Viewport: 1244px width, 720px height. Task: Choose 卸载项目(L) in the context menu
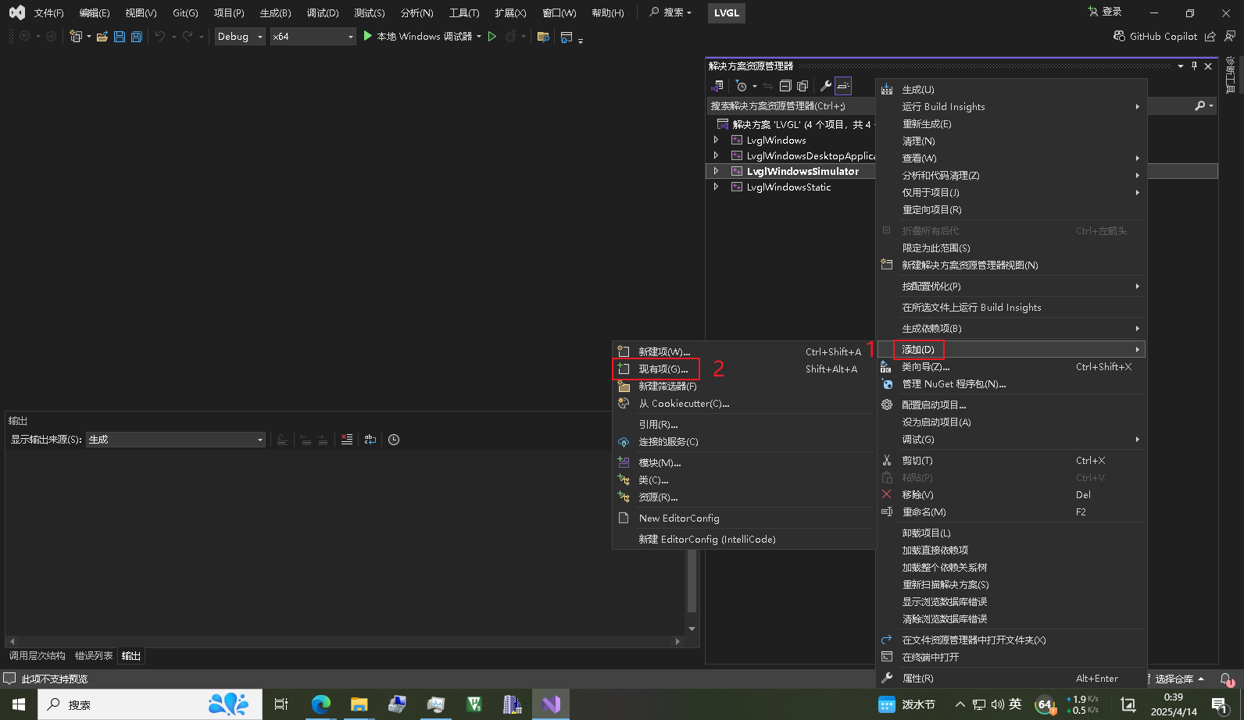pos(1010,533)
